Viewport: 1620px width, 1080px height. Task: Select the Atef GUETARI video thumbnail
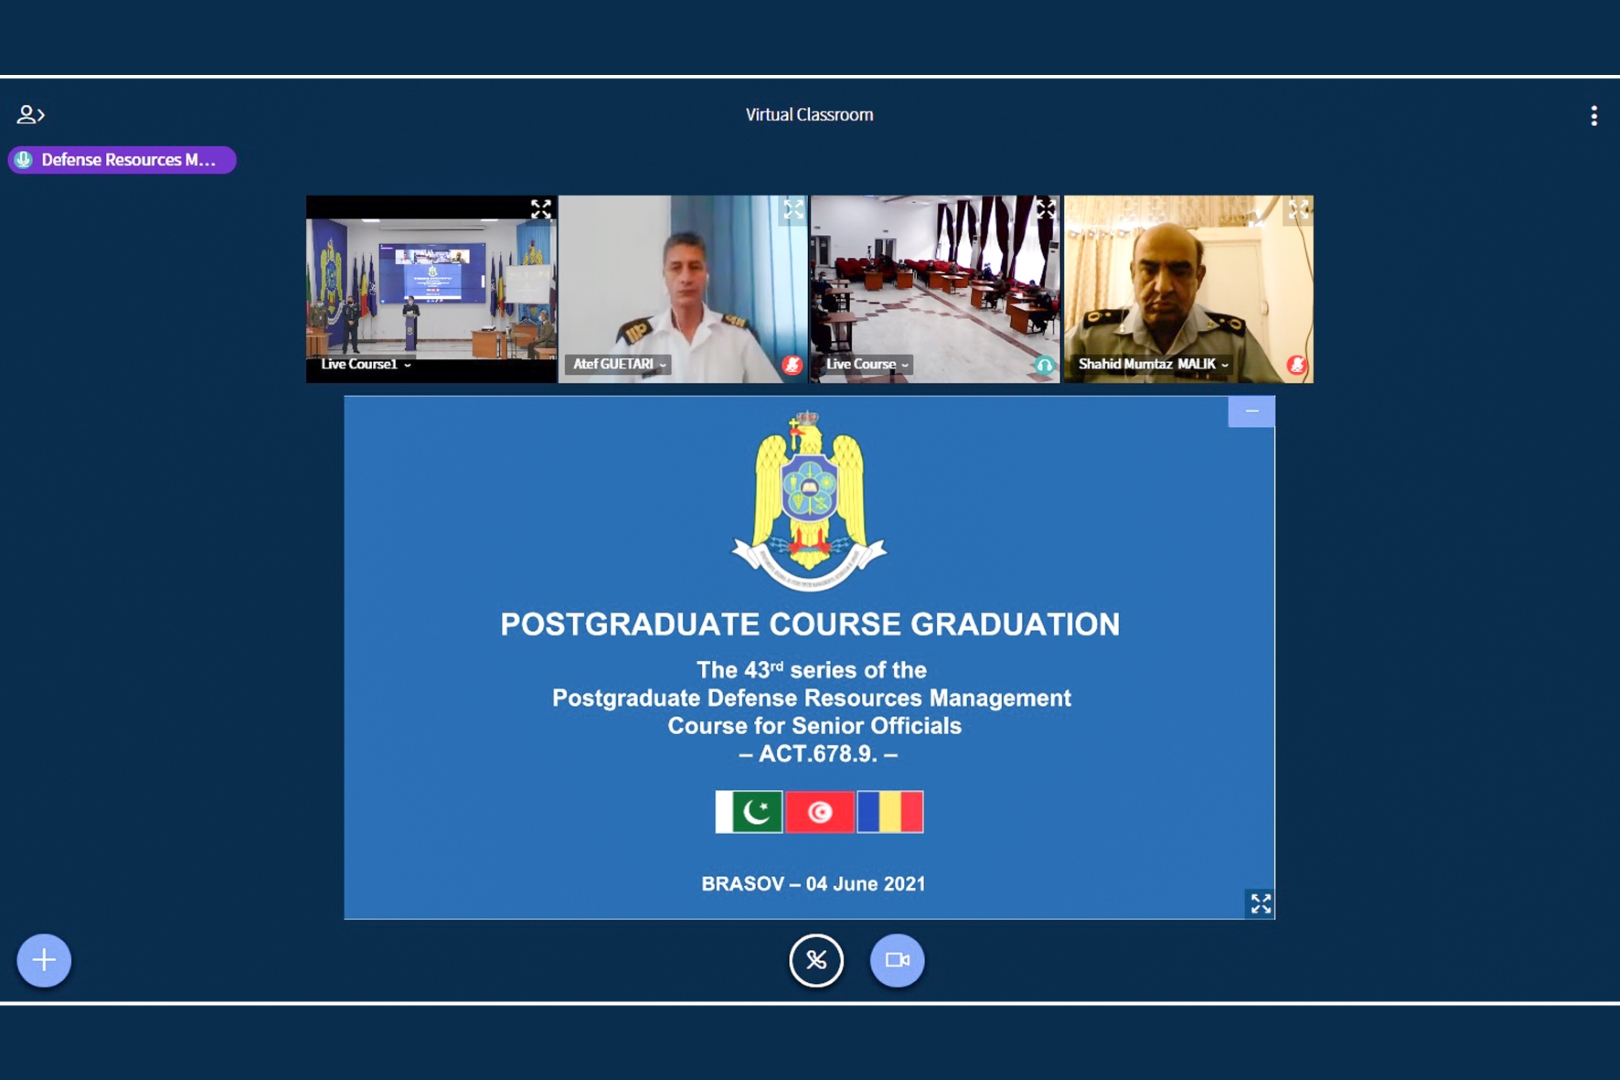click(683, 289)
